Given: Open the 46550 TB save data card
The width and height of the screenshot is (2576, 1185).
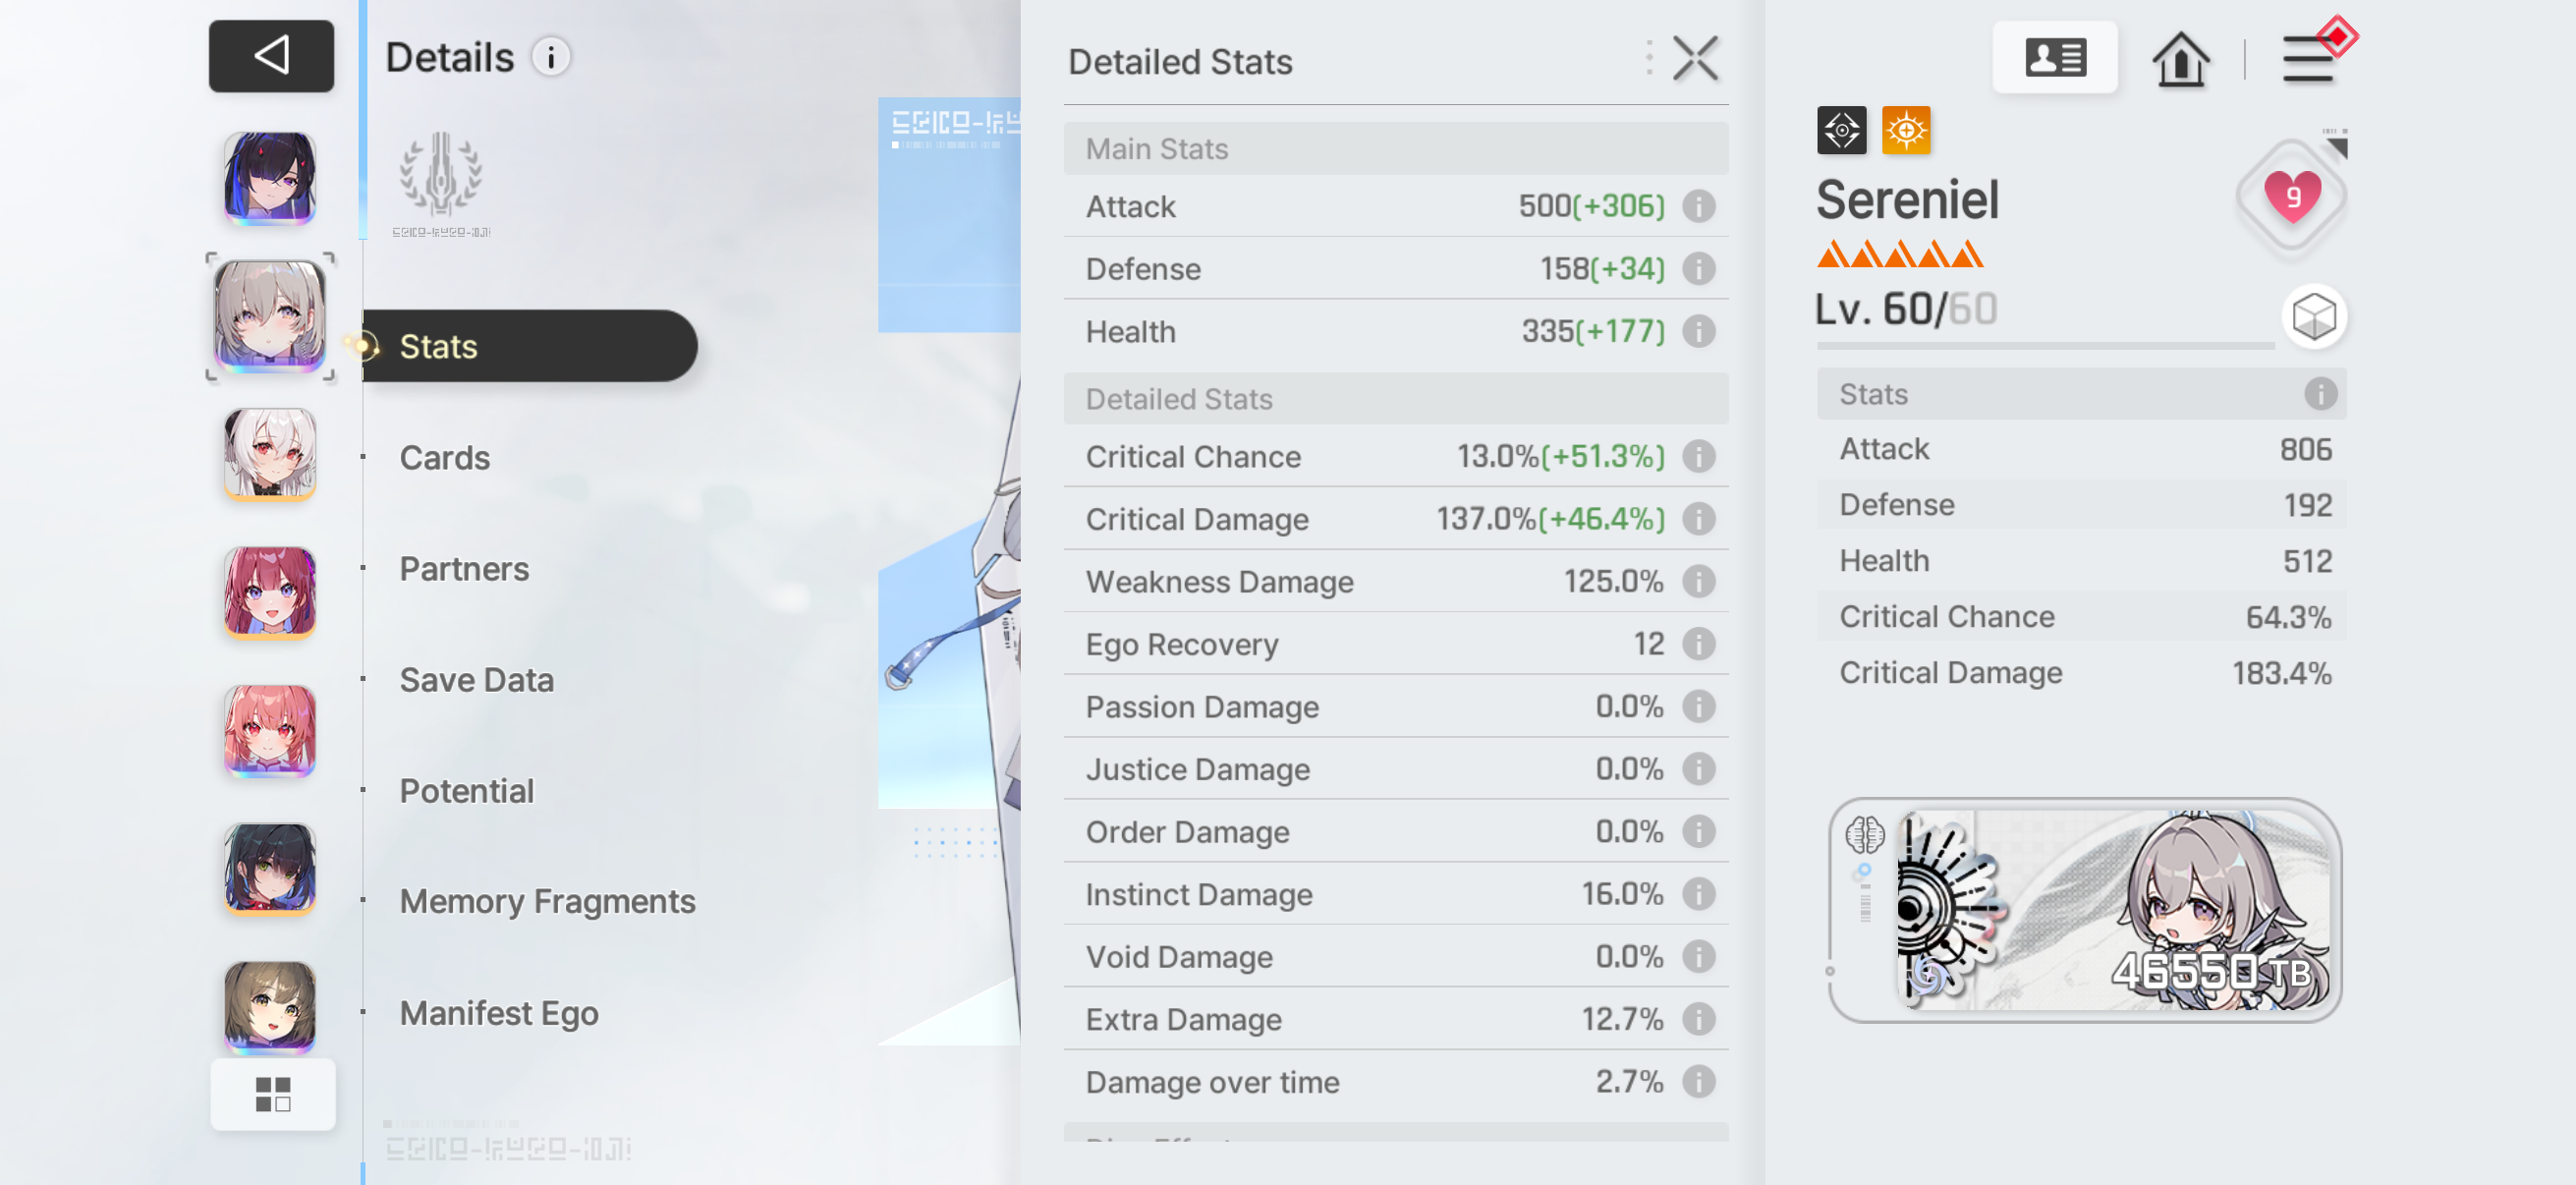Looking at the screenshot, I should pyautogui.click(x=2084, y=909).
